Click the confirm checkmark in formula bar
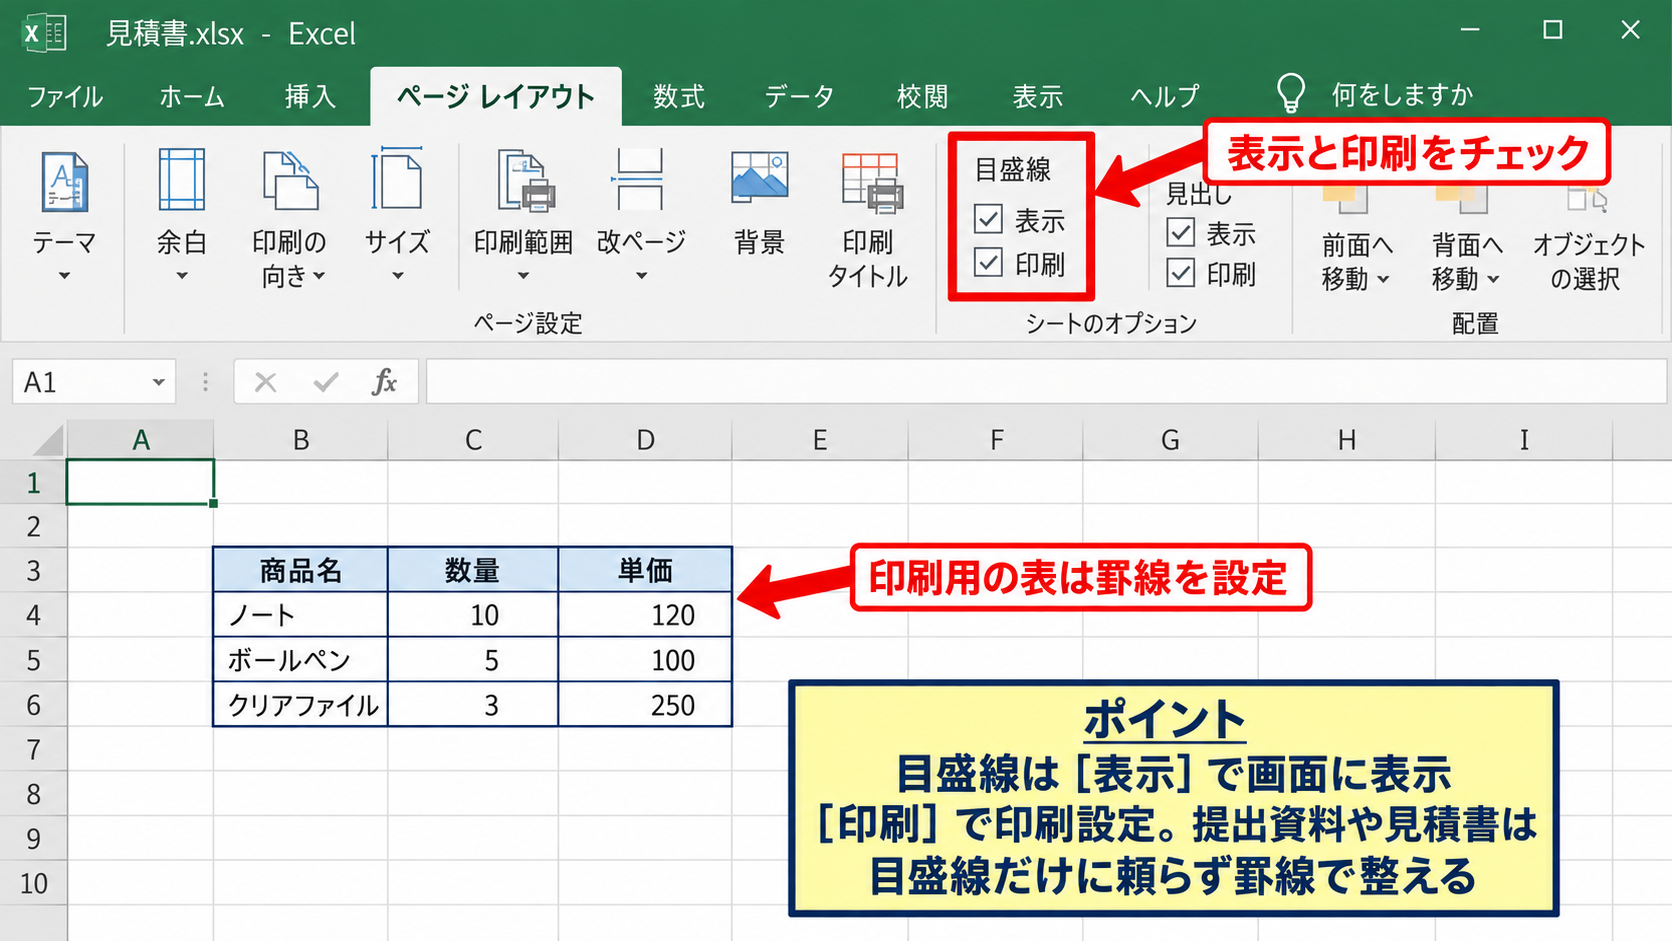Screen dimensions: 1672x941 click(325, 382)
